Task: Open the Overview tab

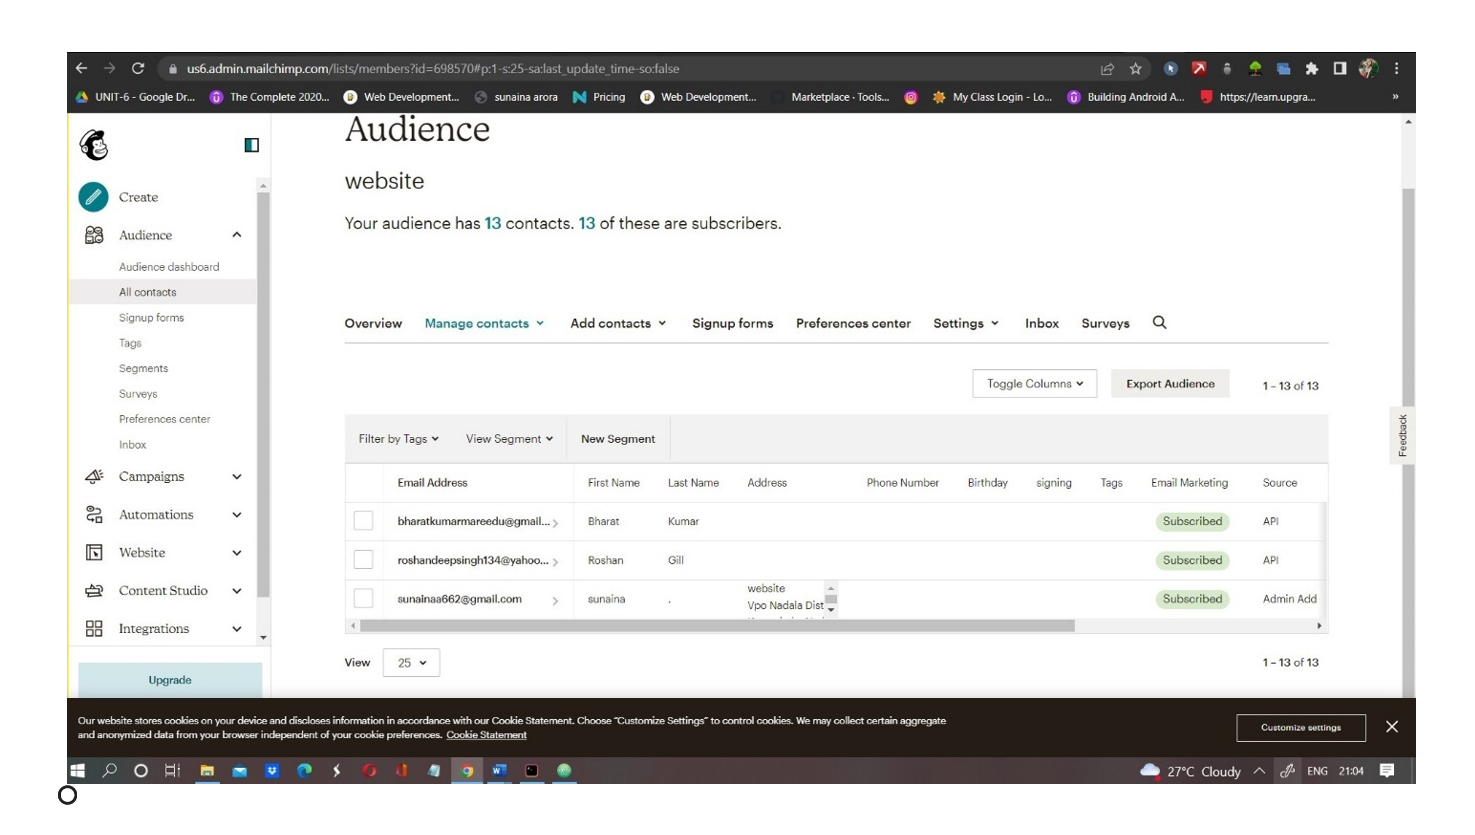Action: 373,324
